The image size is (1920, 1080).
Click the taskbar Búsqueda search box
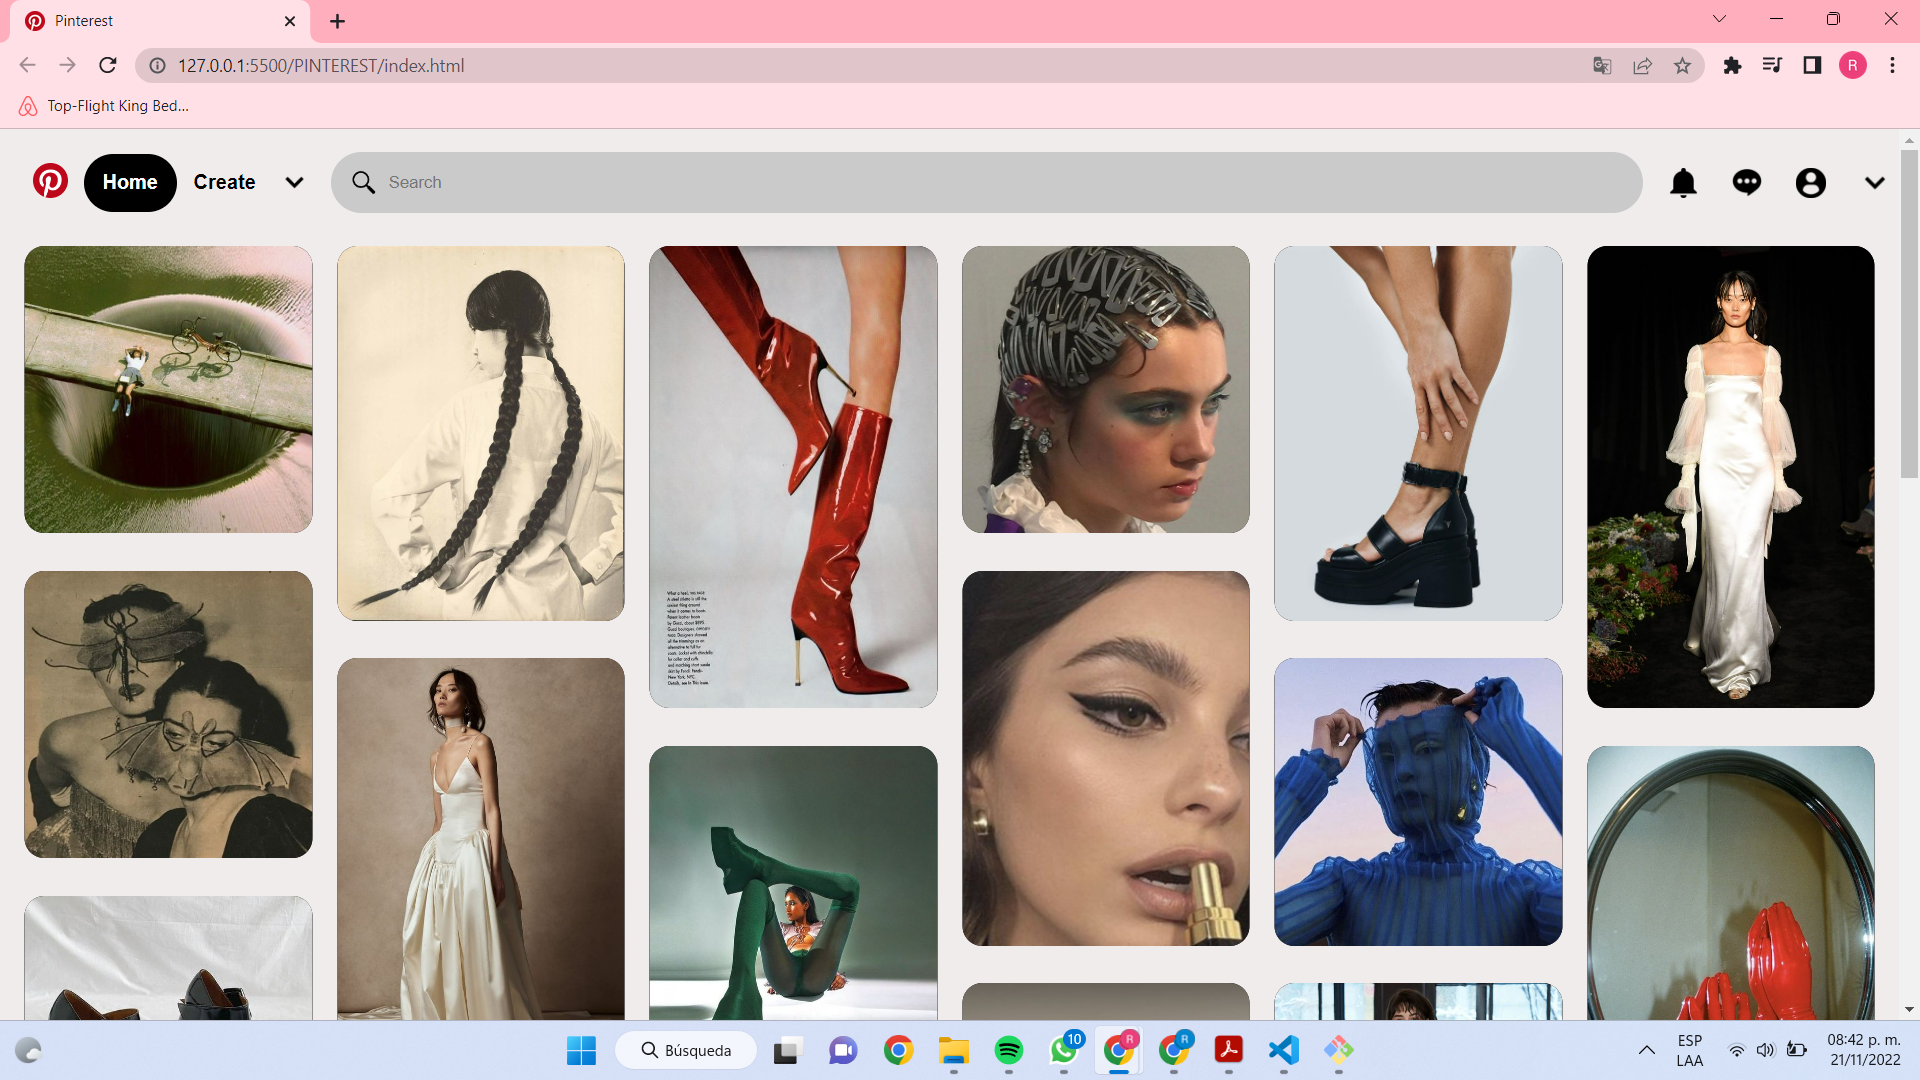pyautogui.click(x=686, y=1050)
